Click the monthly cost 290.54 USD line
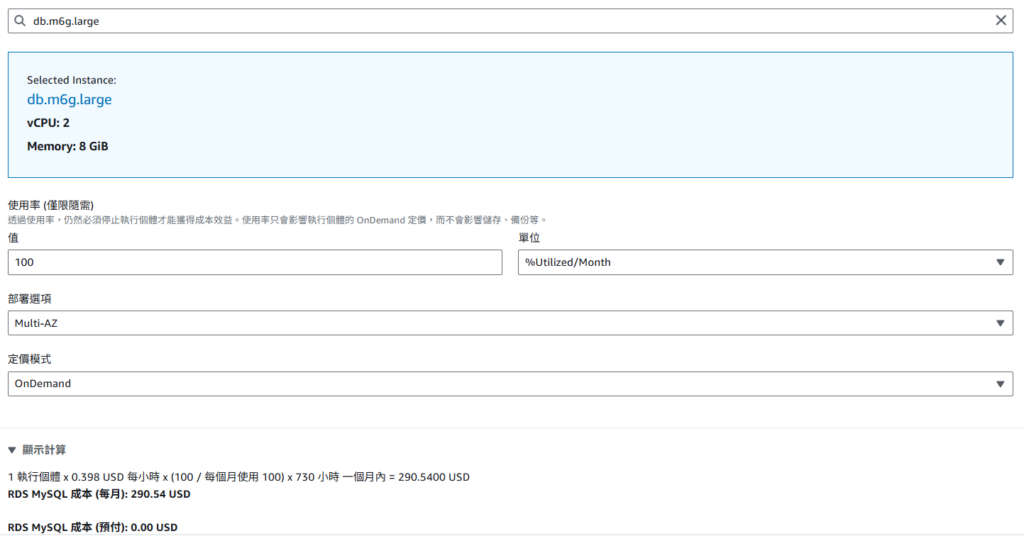 pyautogui.click(x=99, y=494)
